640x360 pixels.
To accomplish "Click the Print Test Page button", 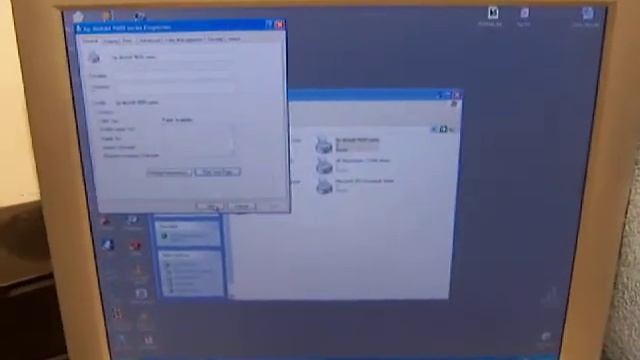I will (x=218, y=172).
